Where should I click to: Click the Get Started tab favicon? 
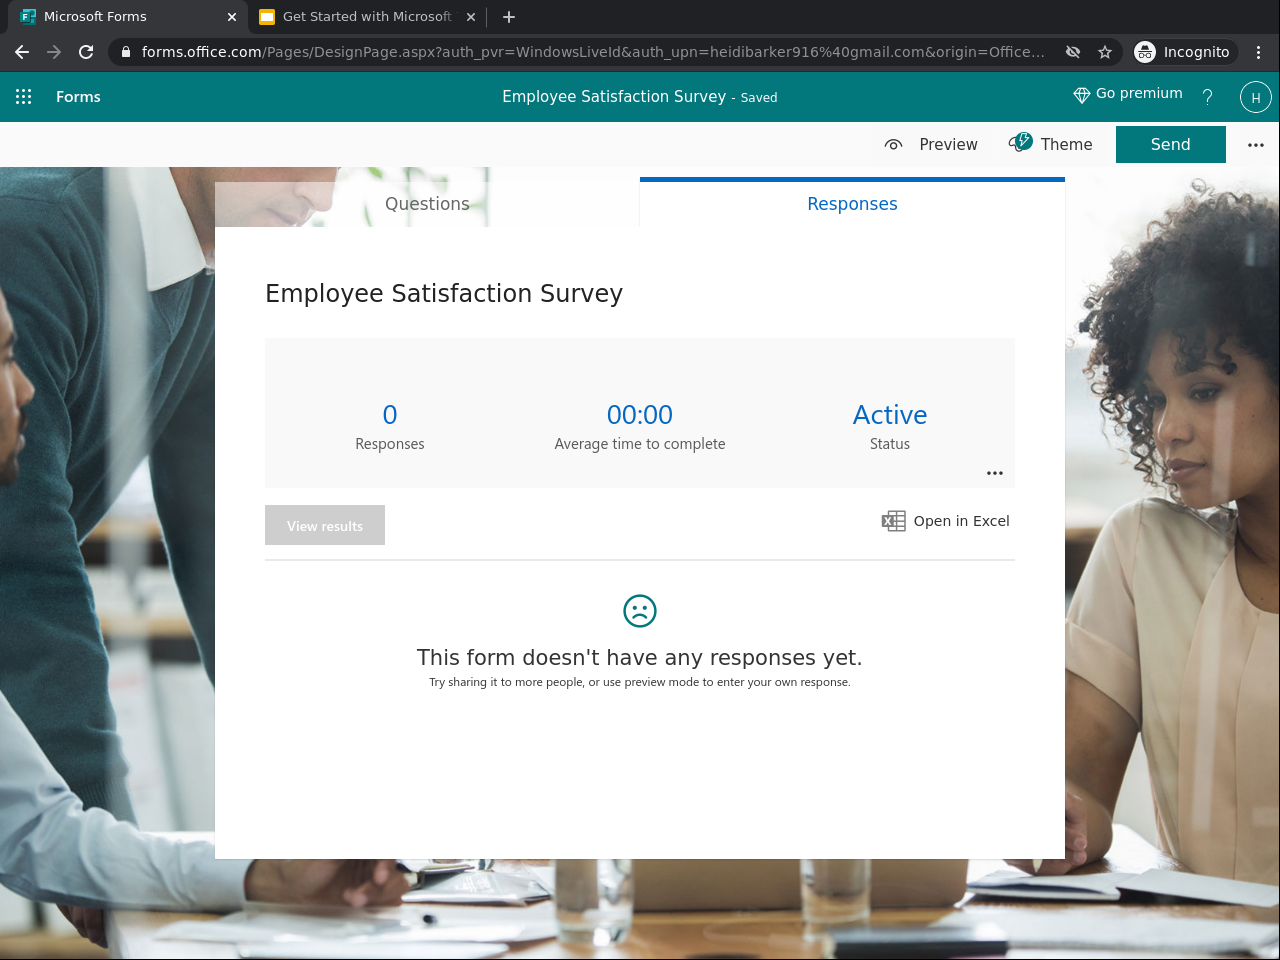click(x=267, y=17)
